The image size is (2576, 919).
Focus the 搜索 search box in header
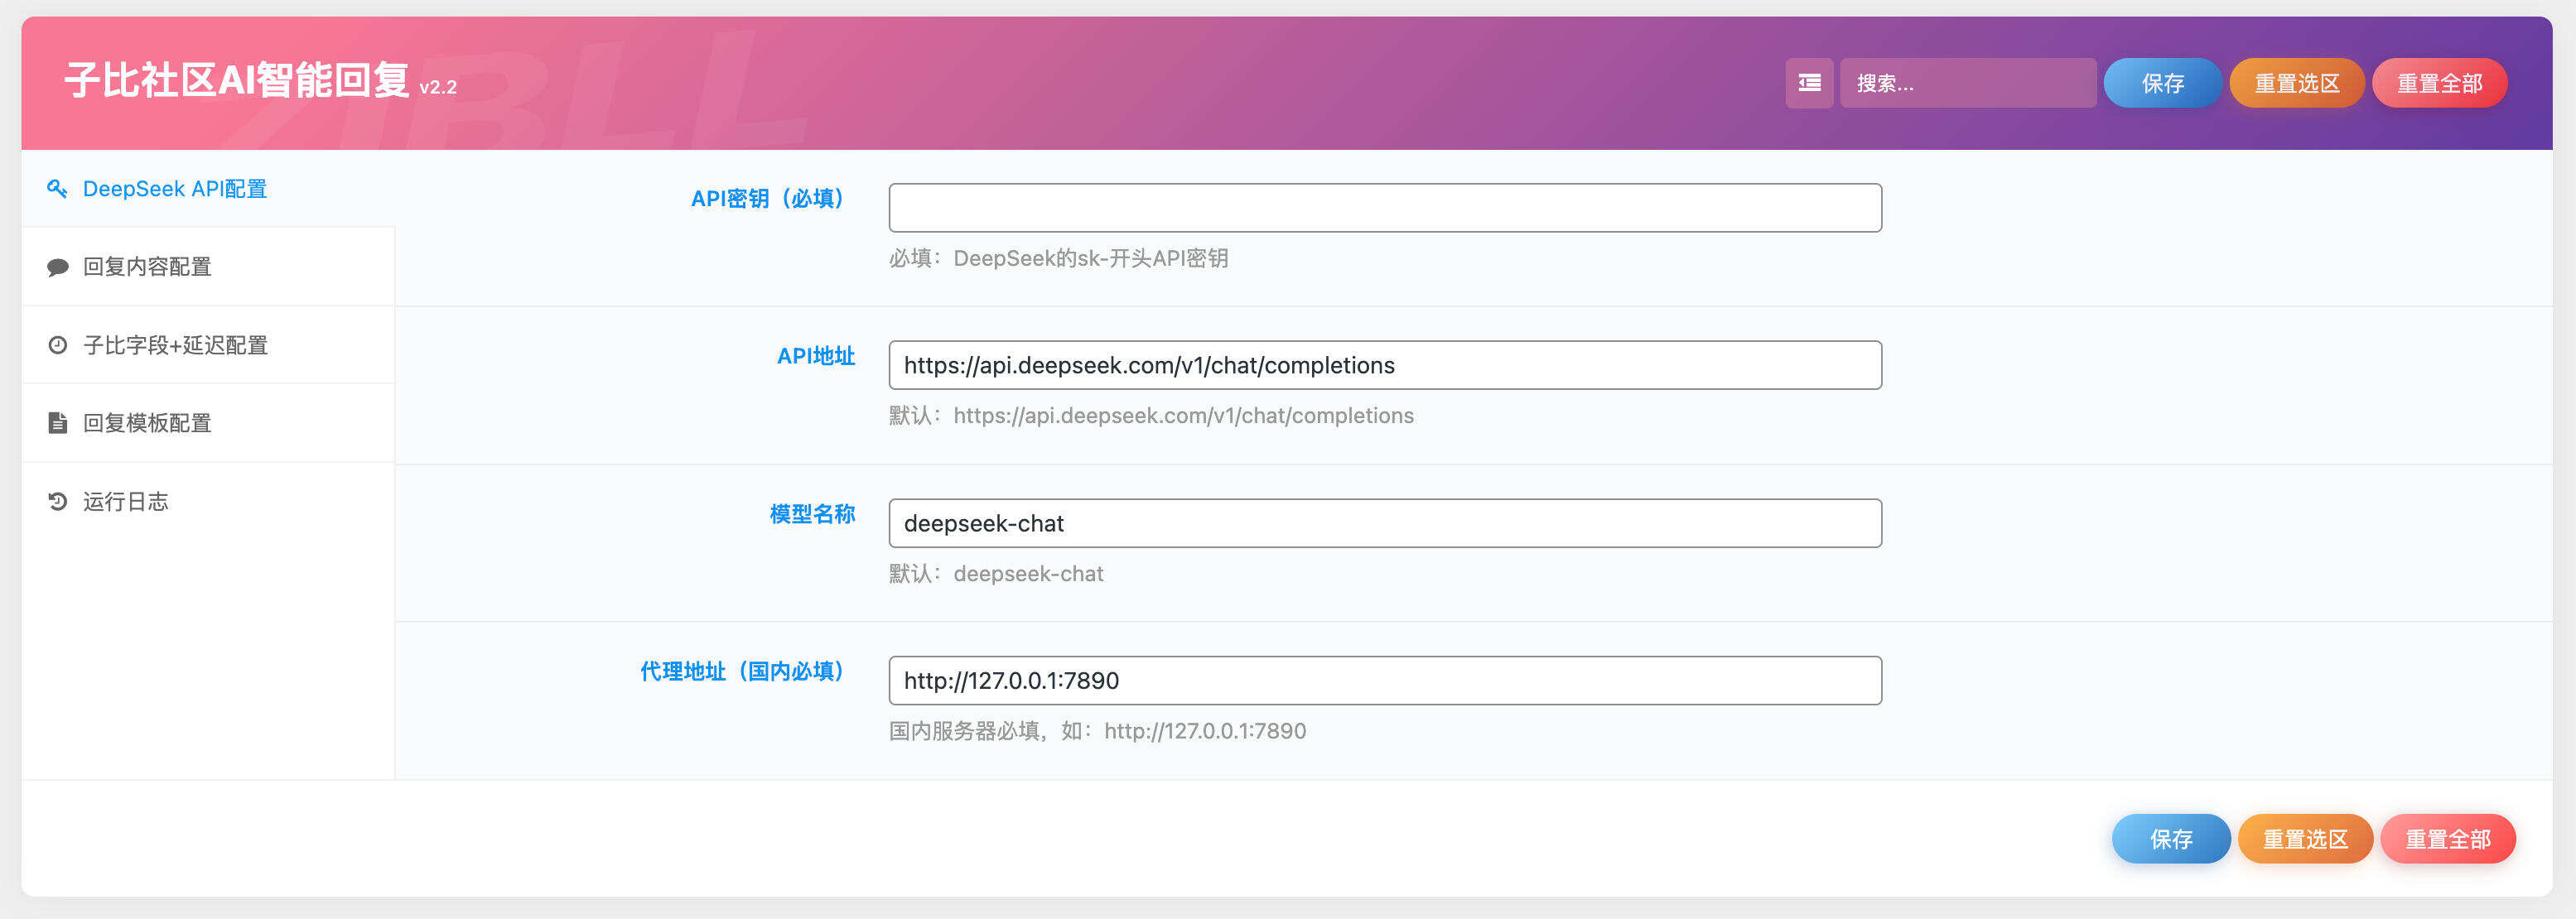[x=1967, y=83]
